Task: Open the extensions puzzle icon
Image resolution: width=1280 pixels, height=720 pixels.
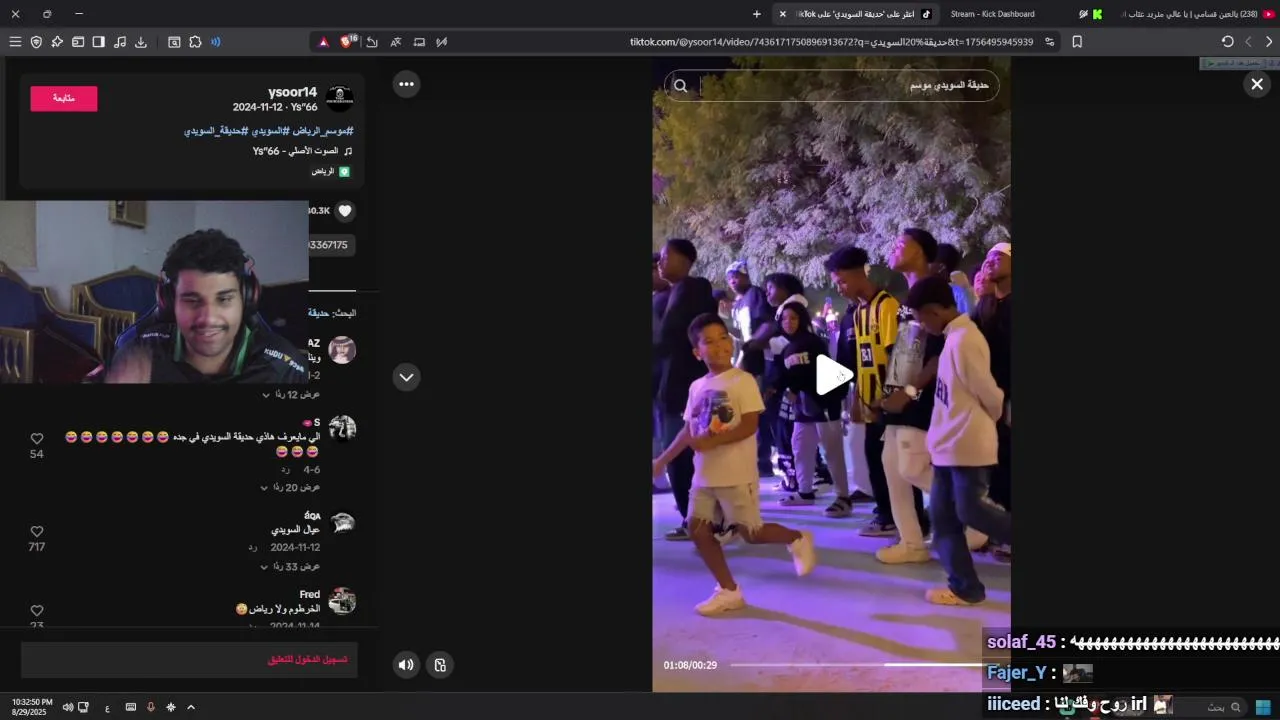Action: (x=195, y=42)
